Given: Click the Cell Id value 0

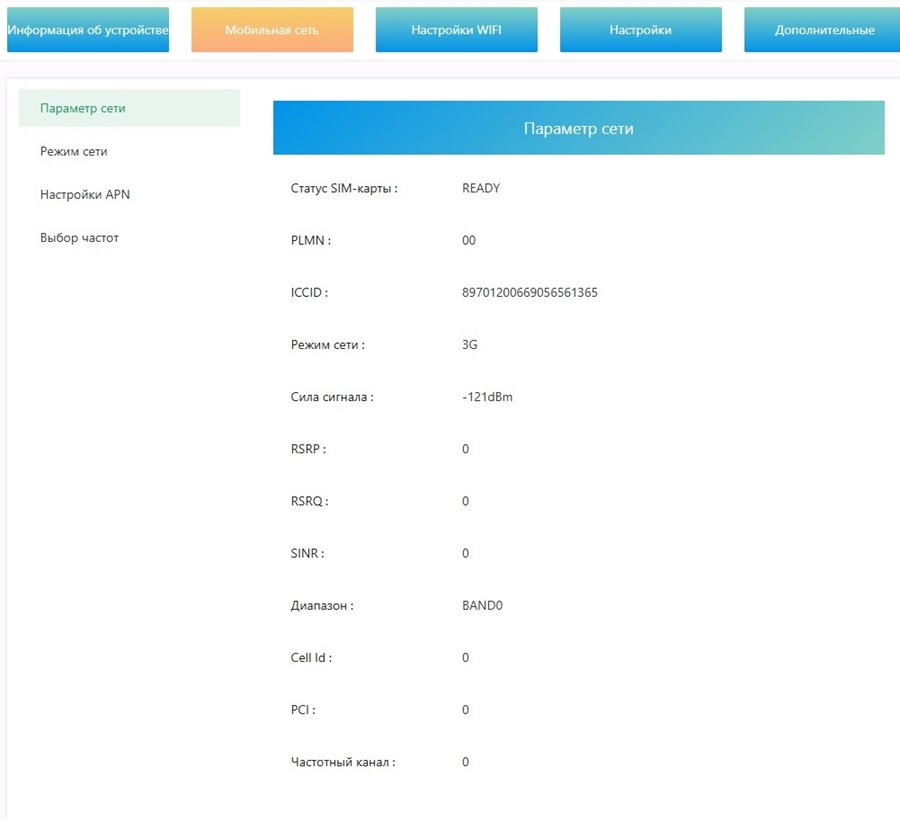Looking at the screenshot, I should [465, 657].
